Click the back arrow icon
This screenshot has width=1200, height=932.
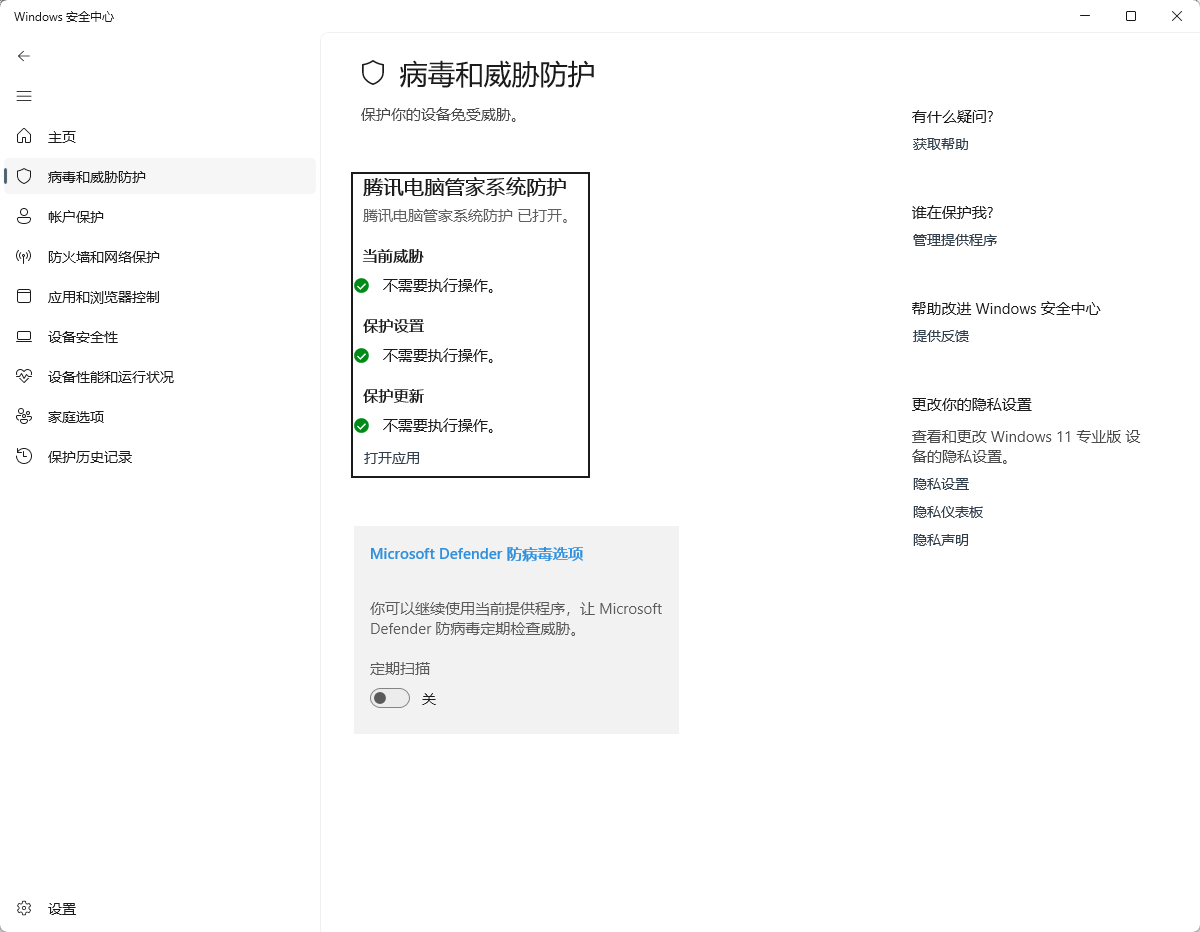click(x=24, y=56)
